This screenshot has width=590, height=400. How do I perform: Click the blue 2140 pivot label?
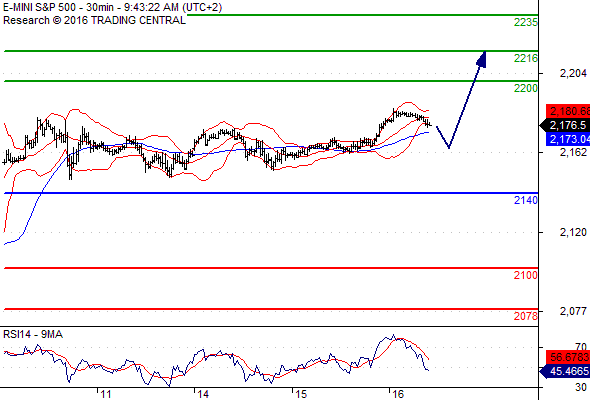[526, 200]
